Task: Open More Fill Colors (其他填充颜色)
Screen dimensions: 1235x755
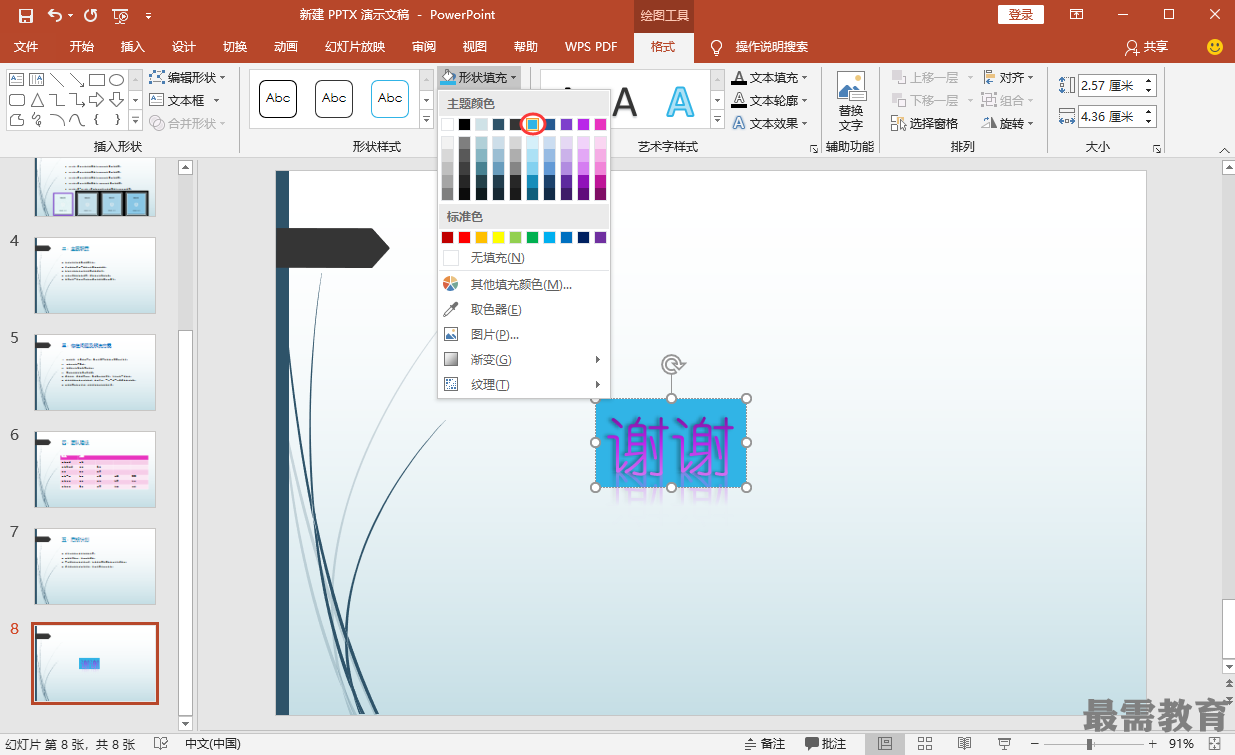Action: 523,284
